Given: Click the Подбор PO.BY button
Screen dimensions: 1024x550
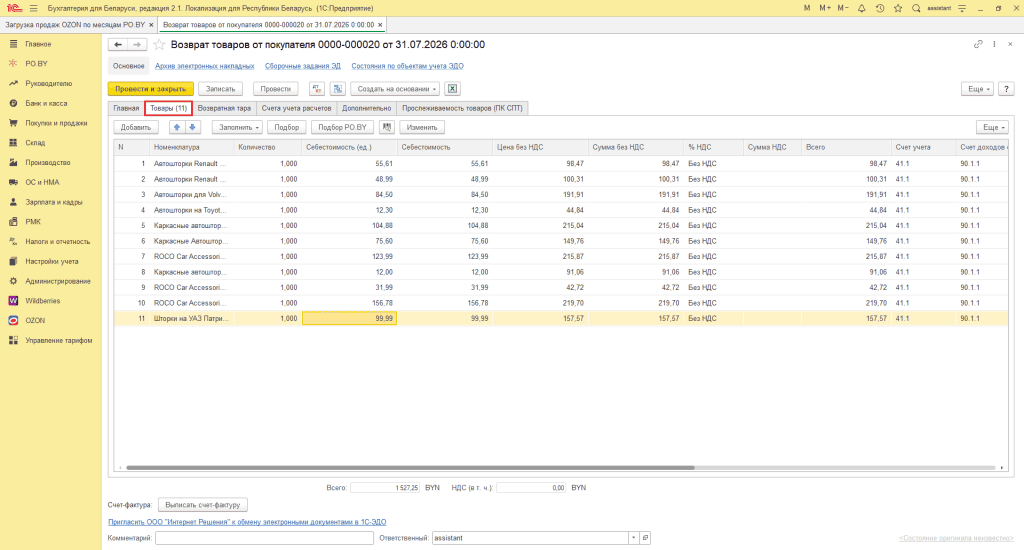Looking at the screenshot, I should pos(343,127).
